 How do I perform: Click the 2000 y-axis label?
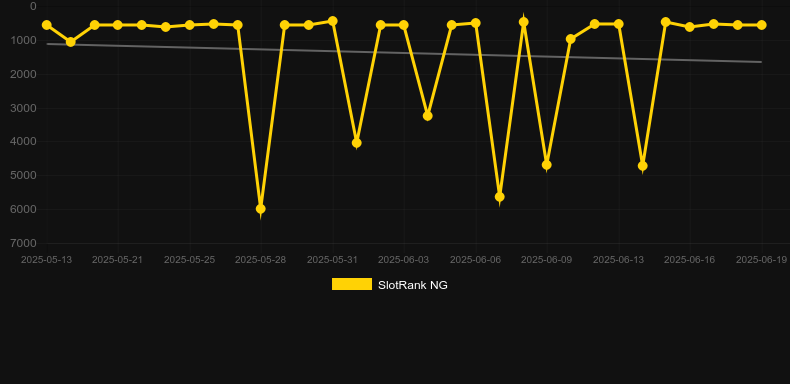(x=23, y=74)
